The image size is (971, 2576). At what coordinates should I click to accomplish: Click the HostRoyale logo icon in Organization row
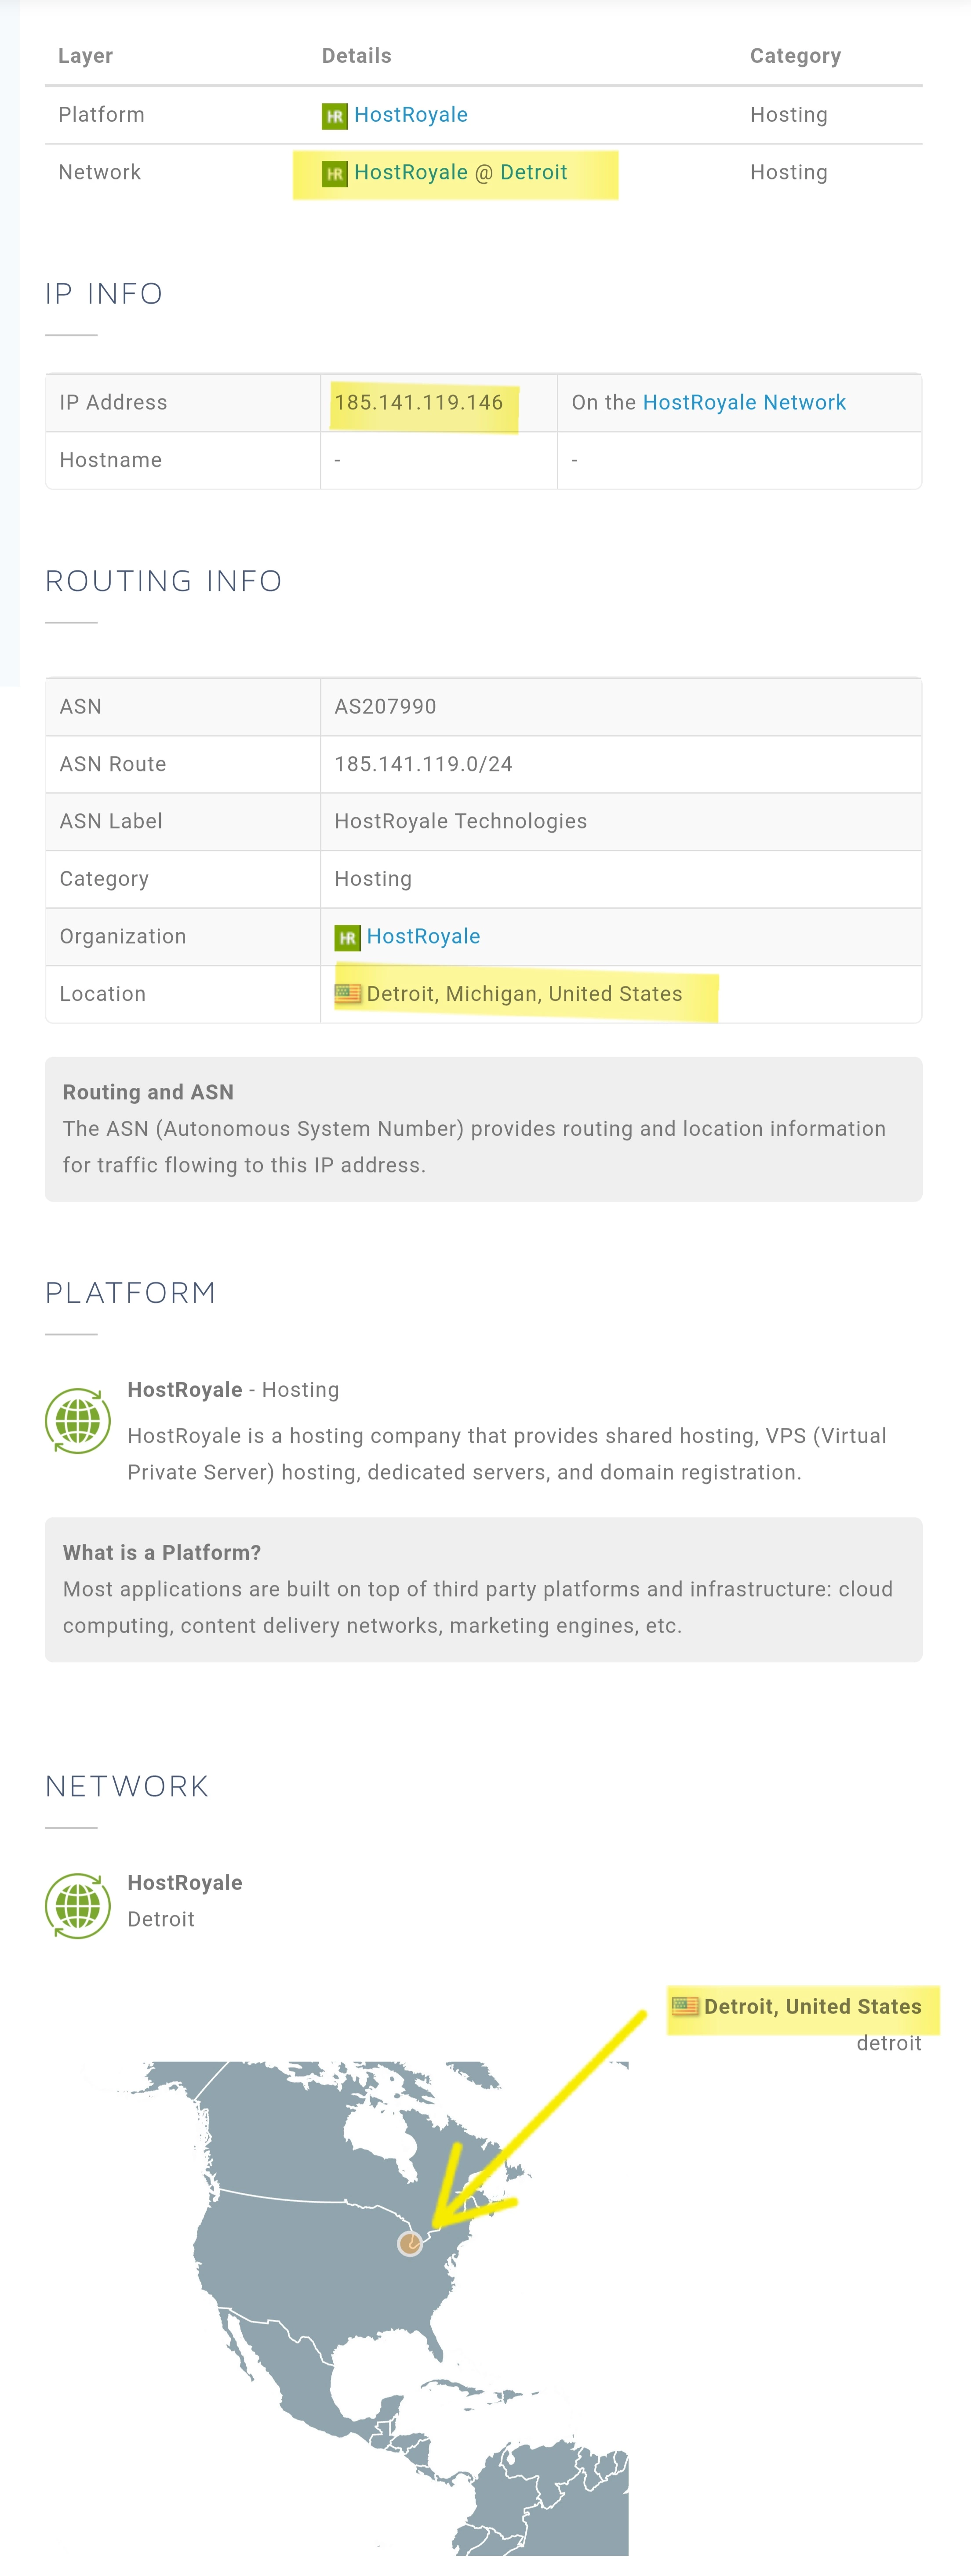coord(347,938)
